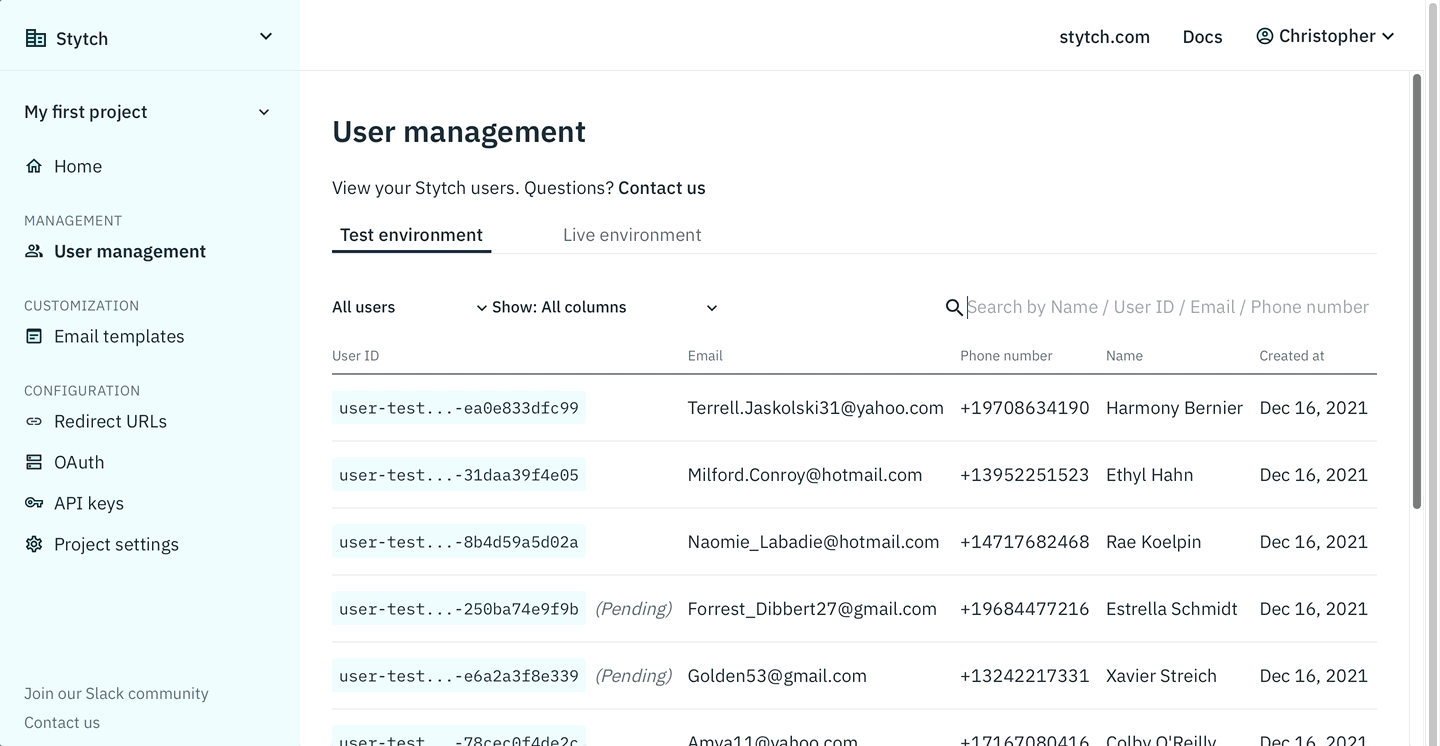1440x746 pixels.
Task: Click the User management people icon
Action: 34,251
